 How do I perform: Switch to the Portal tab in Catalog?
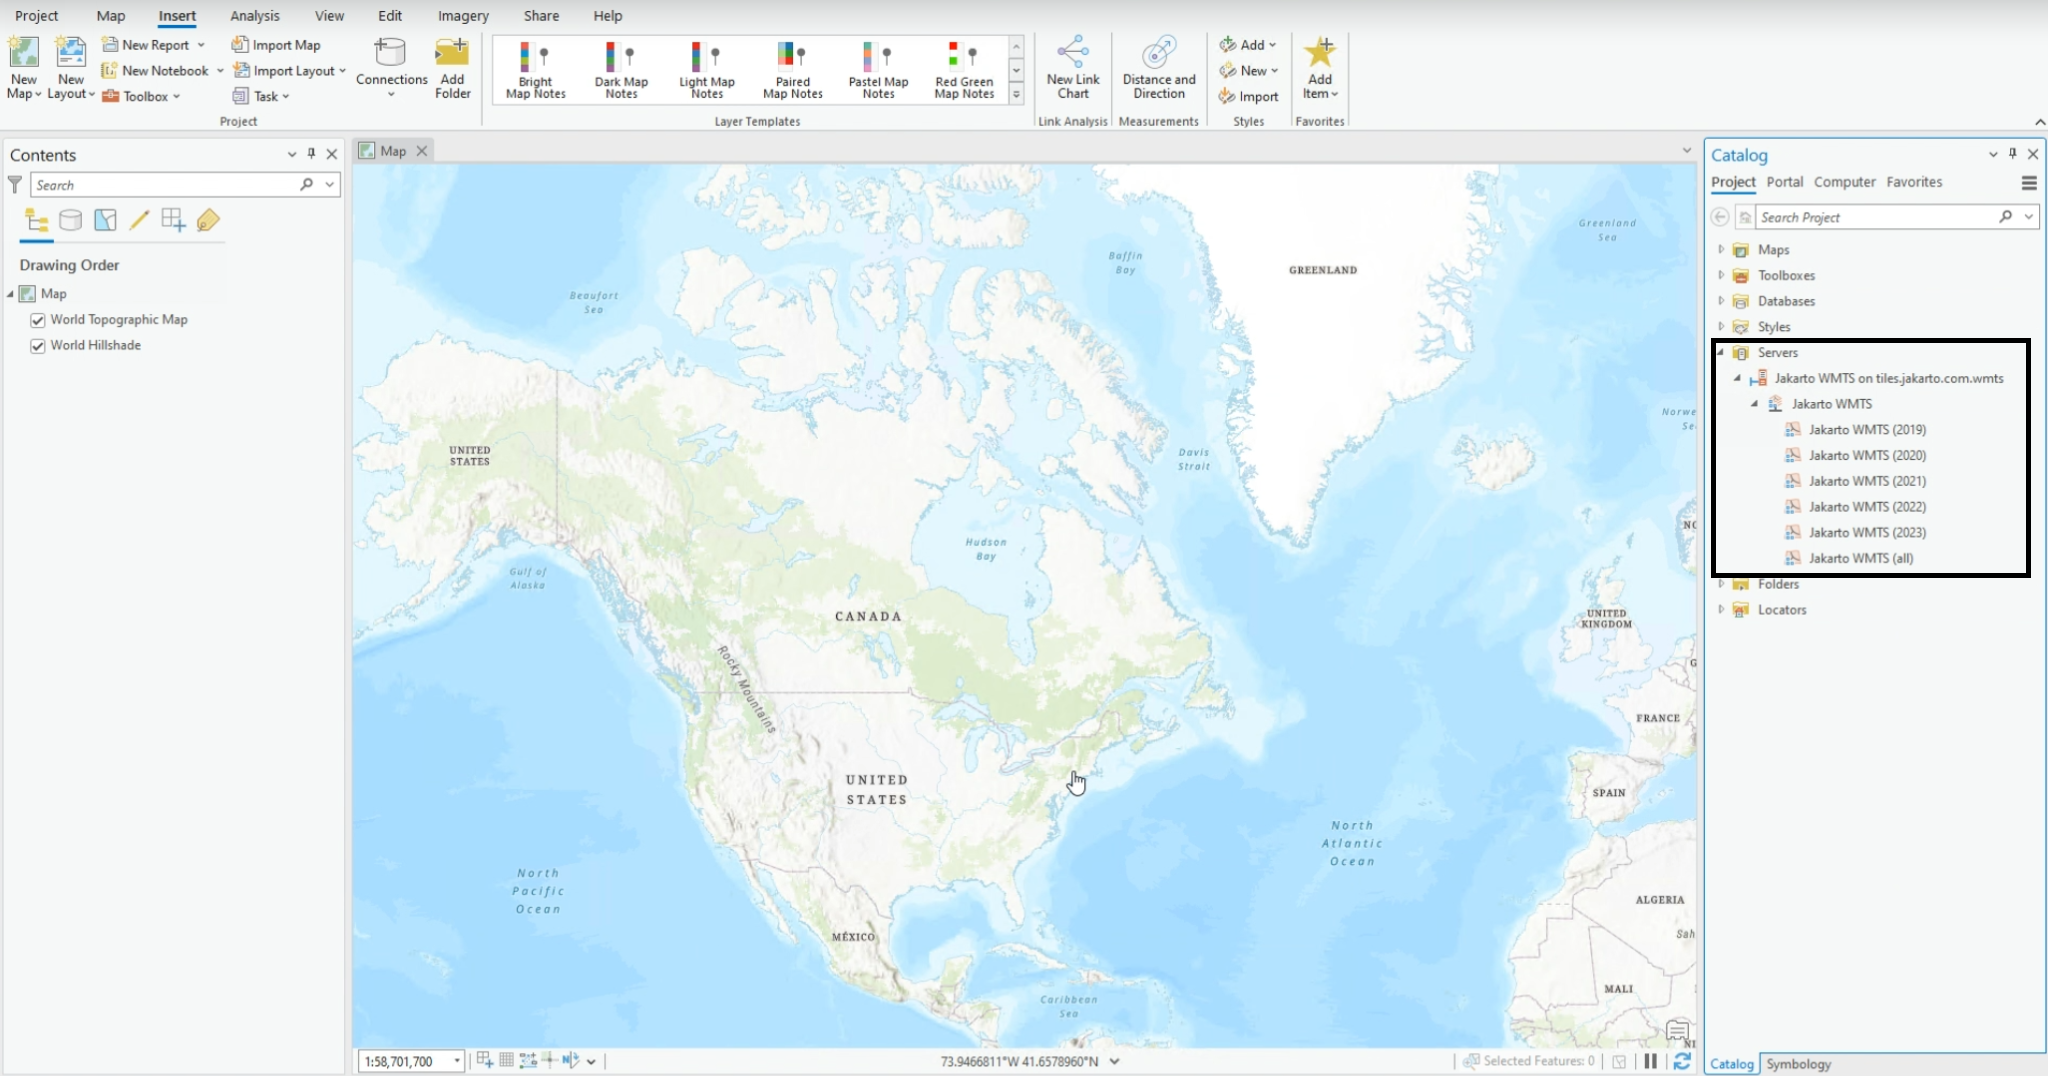coord(1784,182)
